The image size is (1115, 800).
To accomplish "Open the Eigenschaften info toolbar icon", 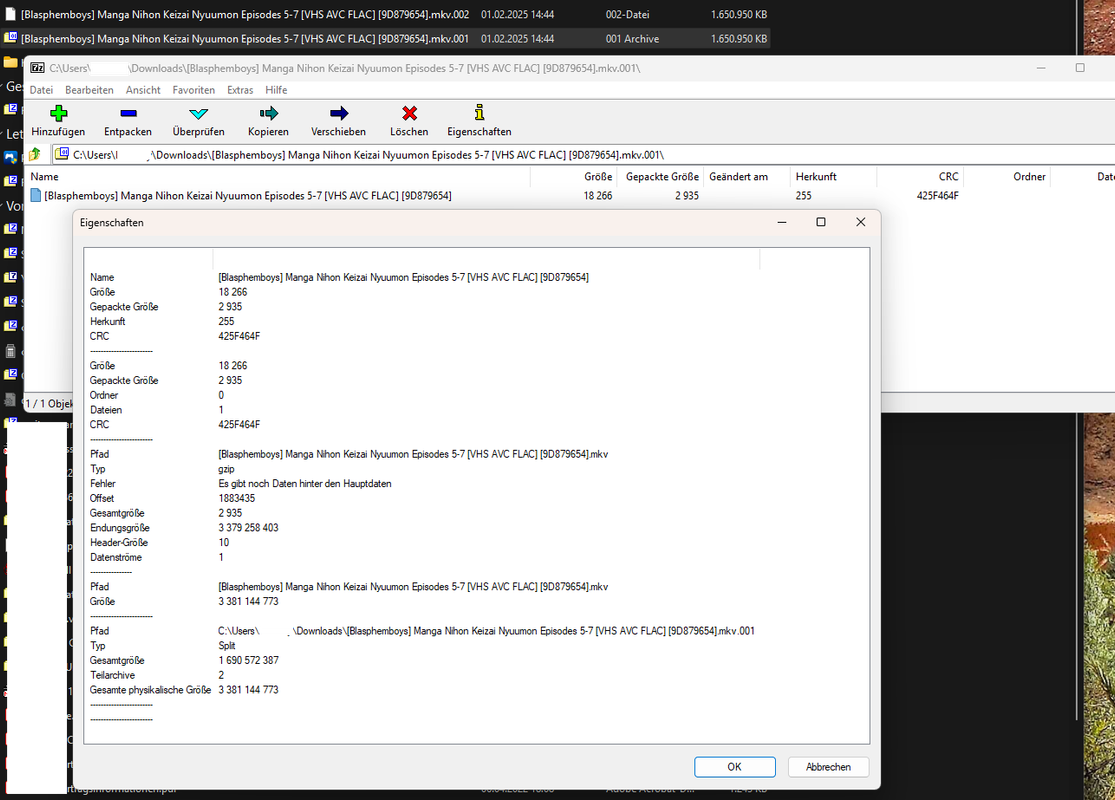I will 479,112.
